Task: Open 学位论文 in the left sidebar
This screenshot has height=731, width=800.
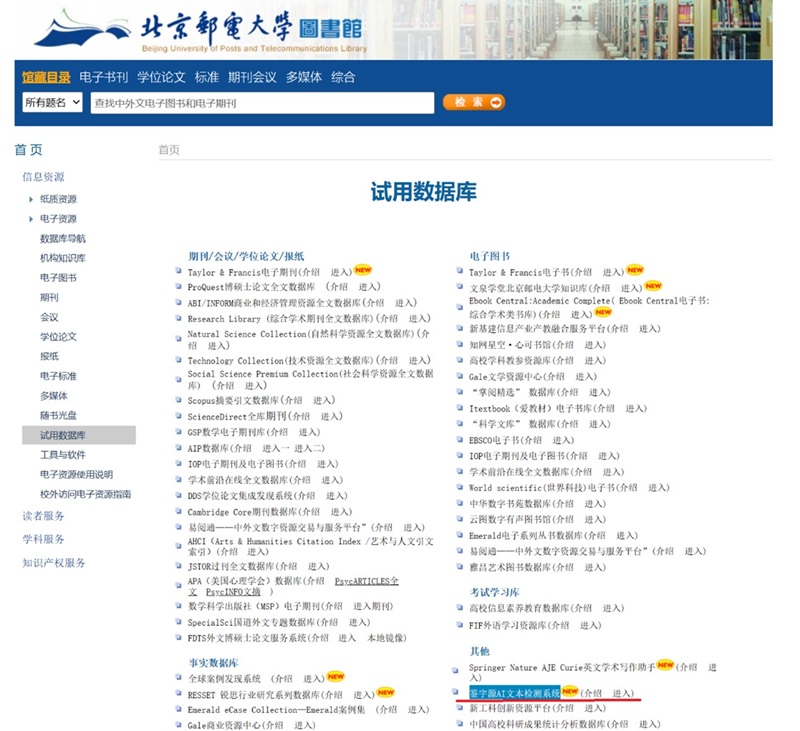Action: coord(58,337)
